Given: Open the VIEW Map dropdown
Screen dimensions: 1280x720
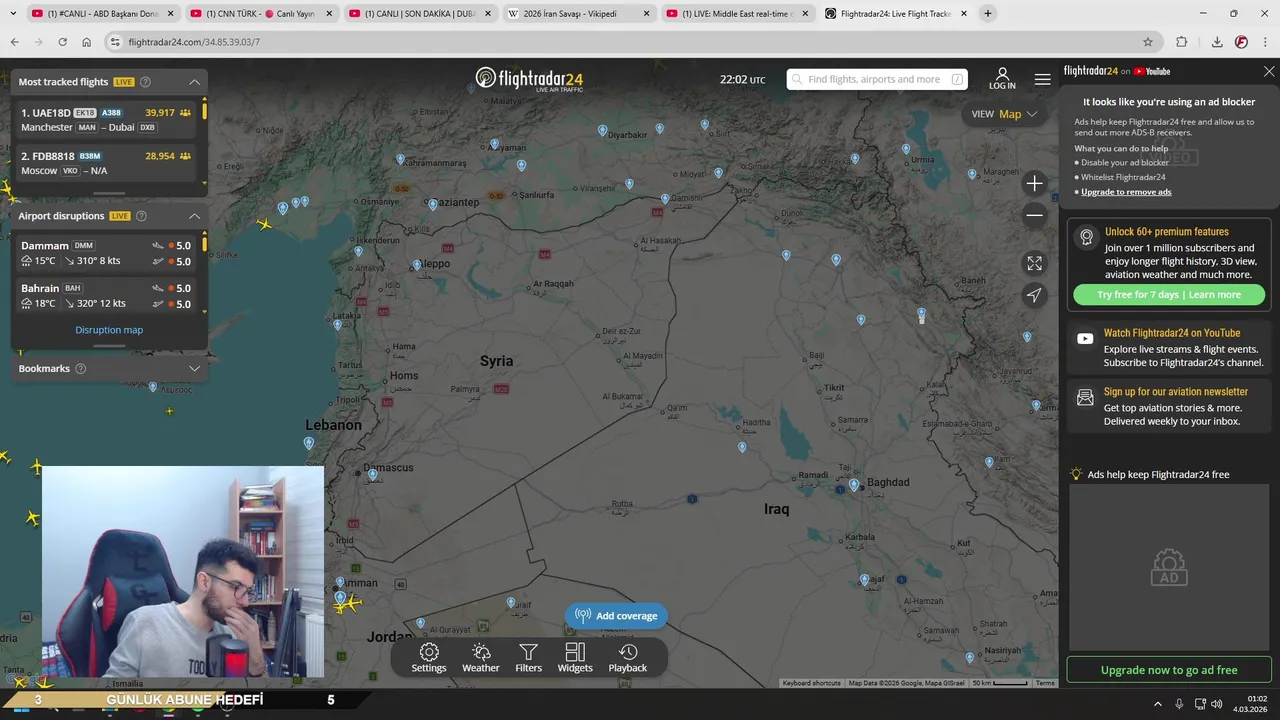Looking at the screenshot, I should click(1005, 114).
